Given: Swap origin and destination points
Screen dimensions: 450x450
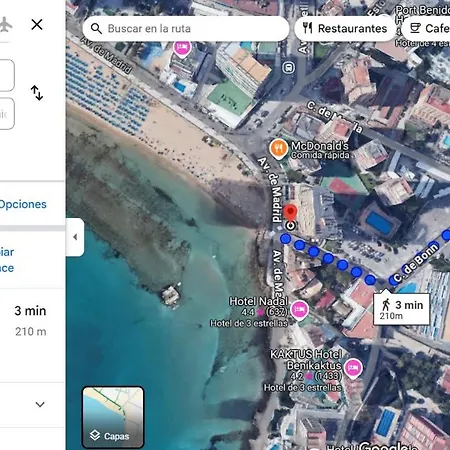Looking at the screenshot, I should pos(37,93).
